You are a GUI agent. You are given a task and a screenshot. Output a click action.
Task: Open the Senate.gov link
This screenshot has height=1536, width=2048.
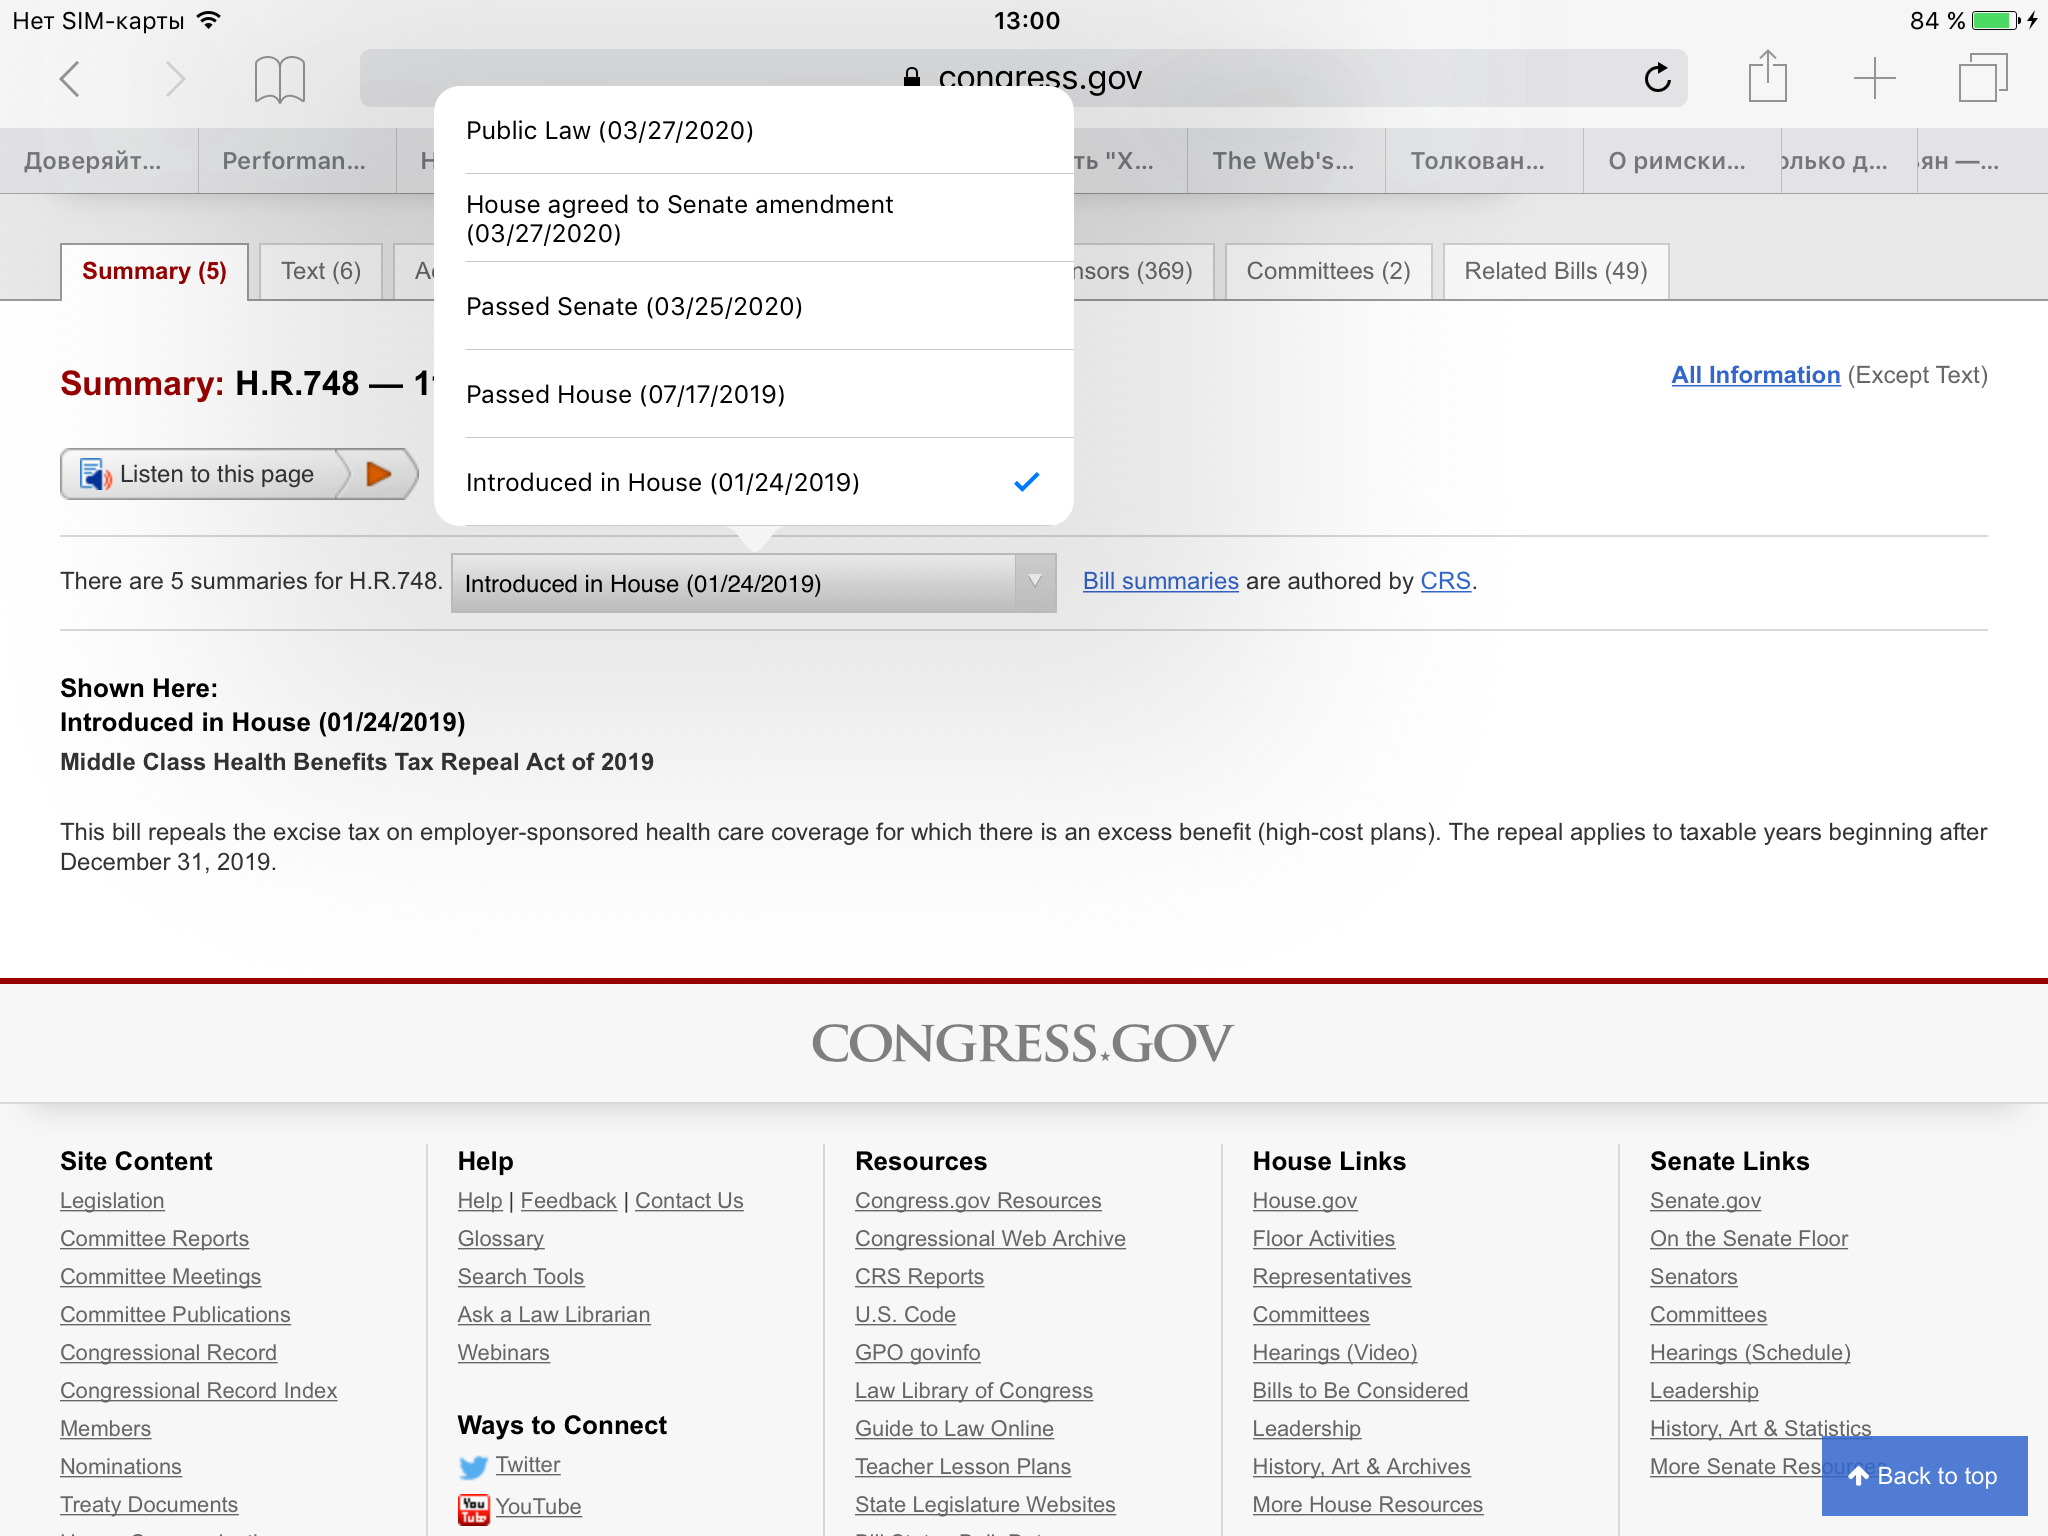click(x=1705, y=1201)
